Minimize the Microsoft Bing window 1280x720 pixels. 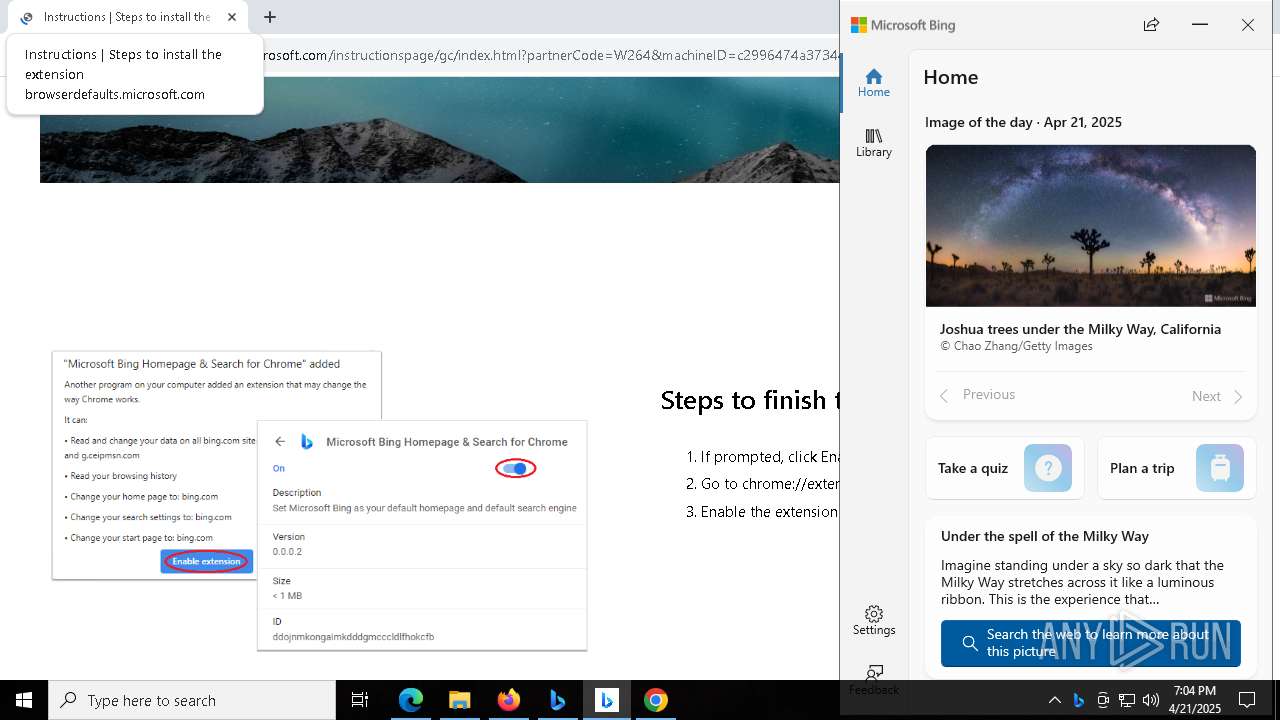pos(1200,25)
